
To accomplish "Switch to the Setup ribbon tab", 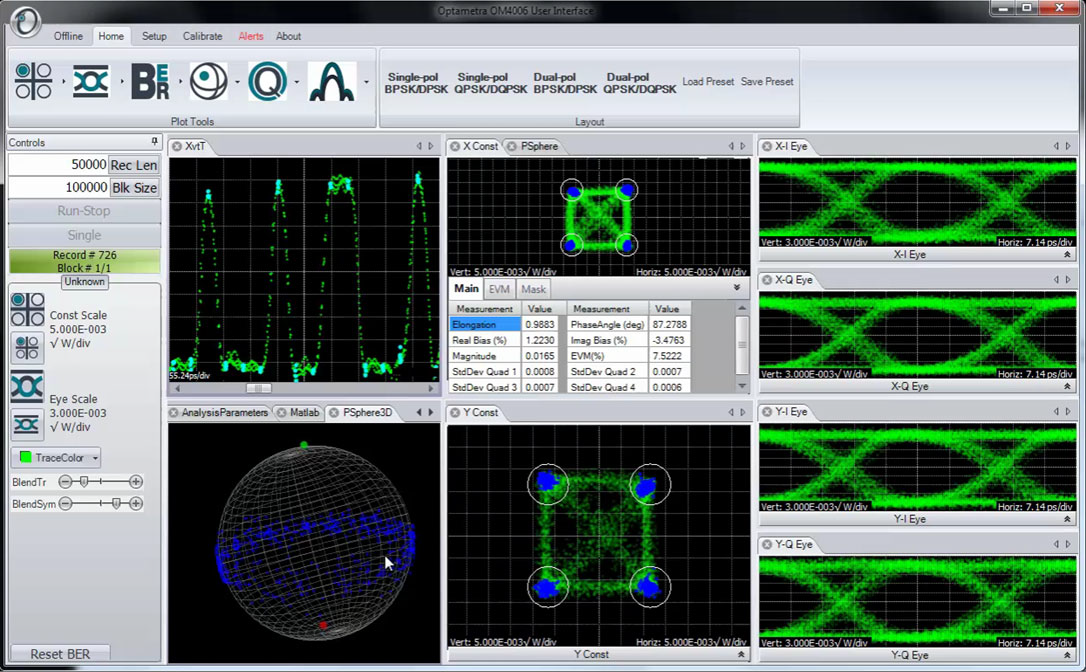I will coord(154,36).
